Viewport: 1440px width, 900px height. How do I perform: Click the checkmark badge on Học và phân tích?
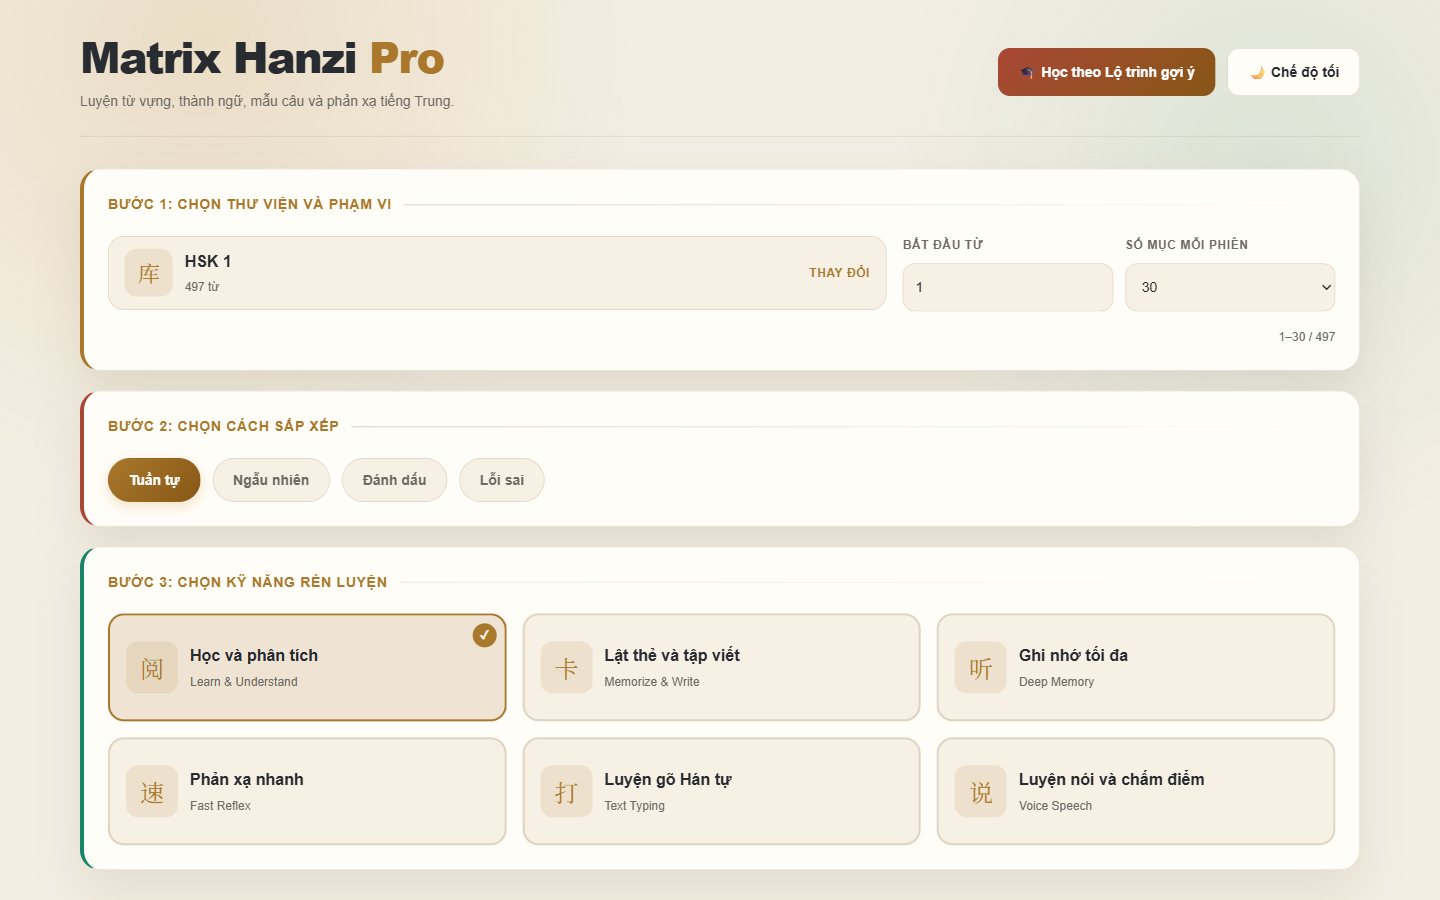point(484,635)
